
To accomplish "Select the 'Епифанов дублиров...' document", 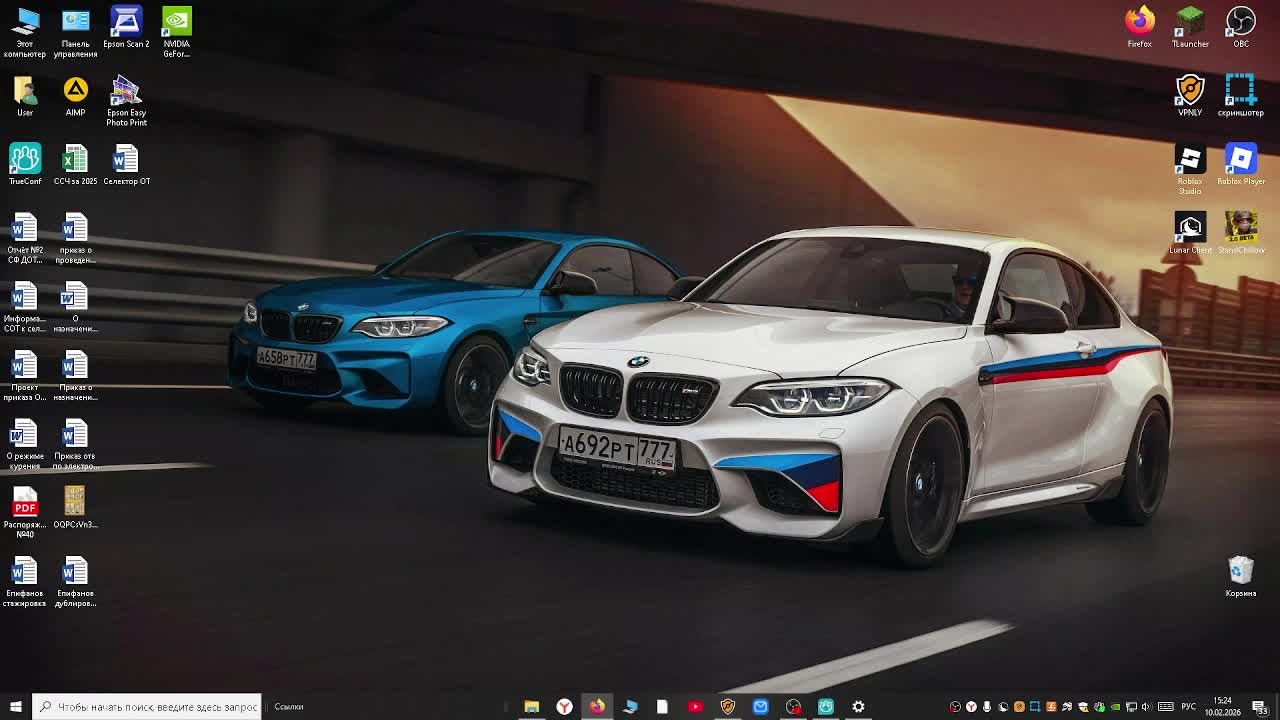I will pyautogui.click(x=75, y=582).
